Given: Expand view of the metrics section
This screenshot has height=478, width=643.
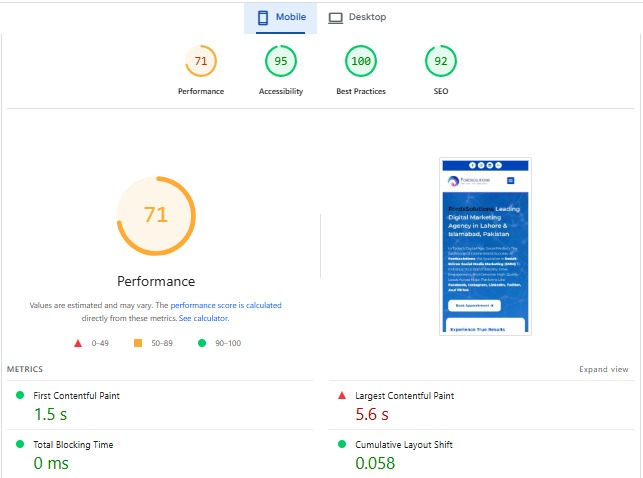Looking at the screenshot, I should pyautogui.click(x=603, y=369).
